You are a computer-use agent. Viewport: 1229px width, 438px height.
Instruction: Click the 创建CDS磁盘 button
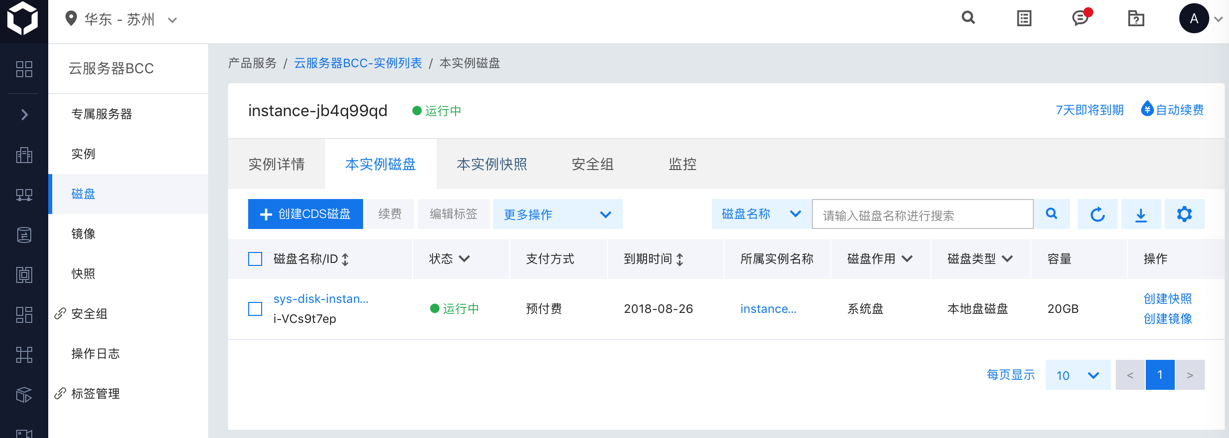click(305, 214)
